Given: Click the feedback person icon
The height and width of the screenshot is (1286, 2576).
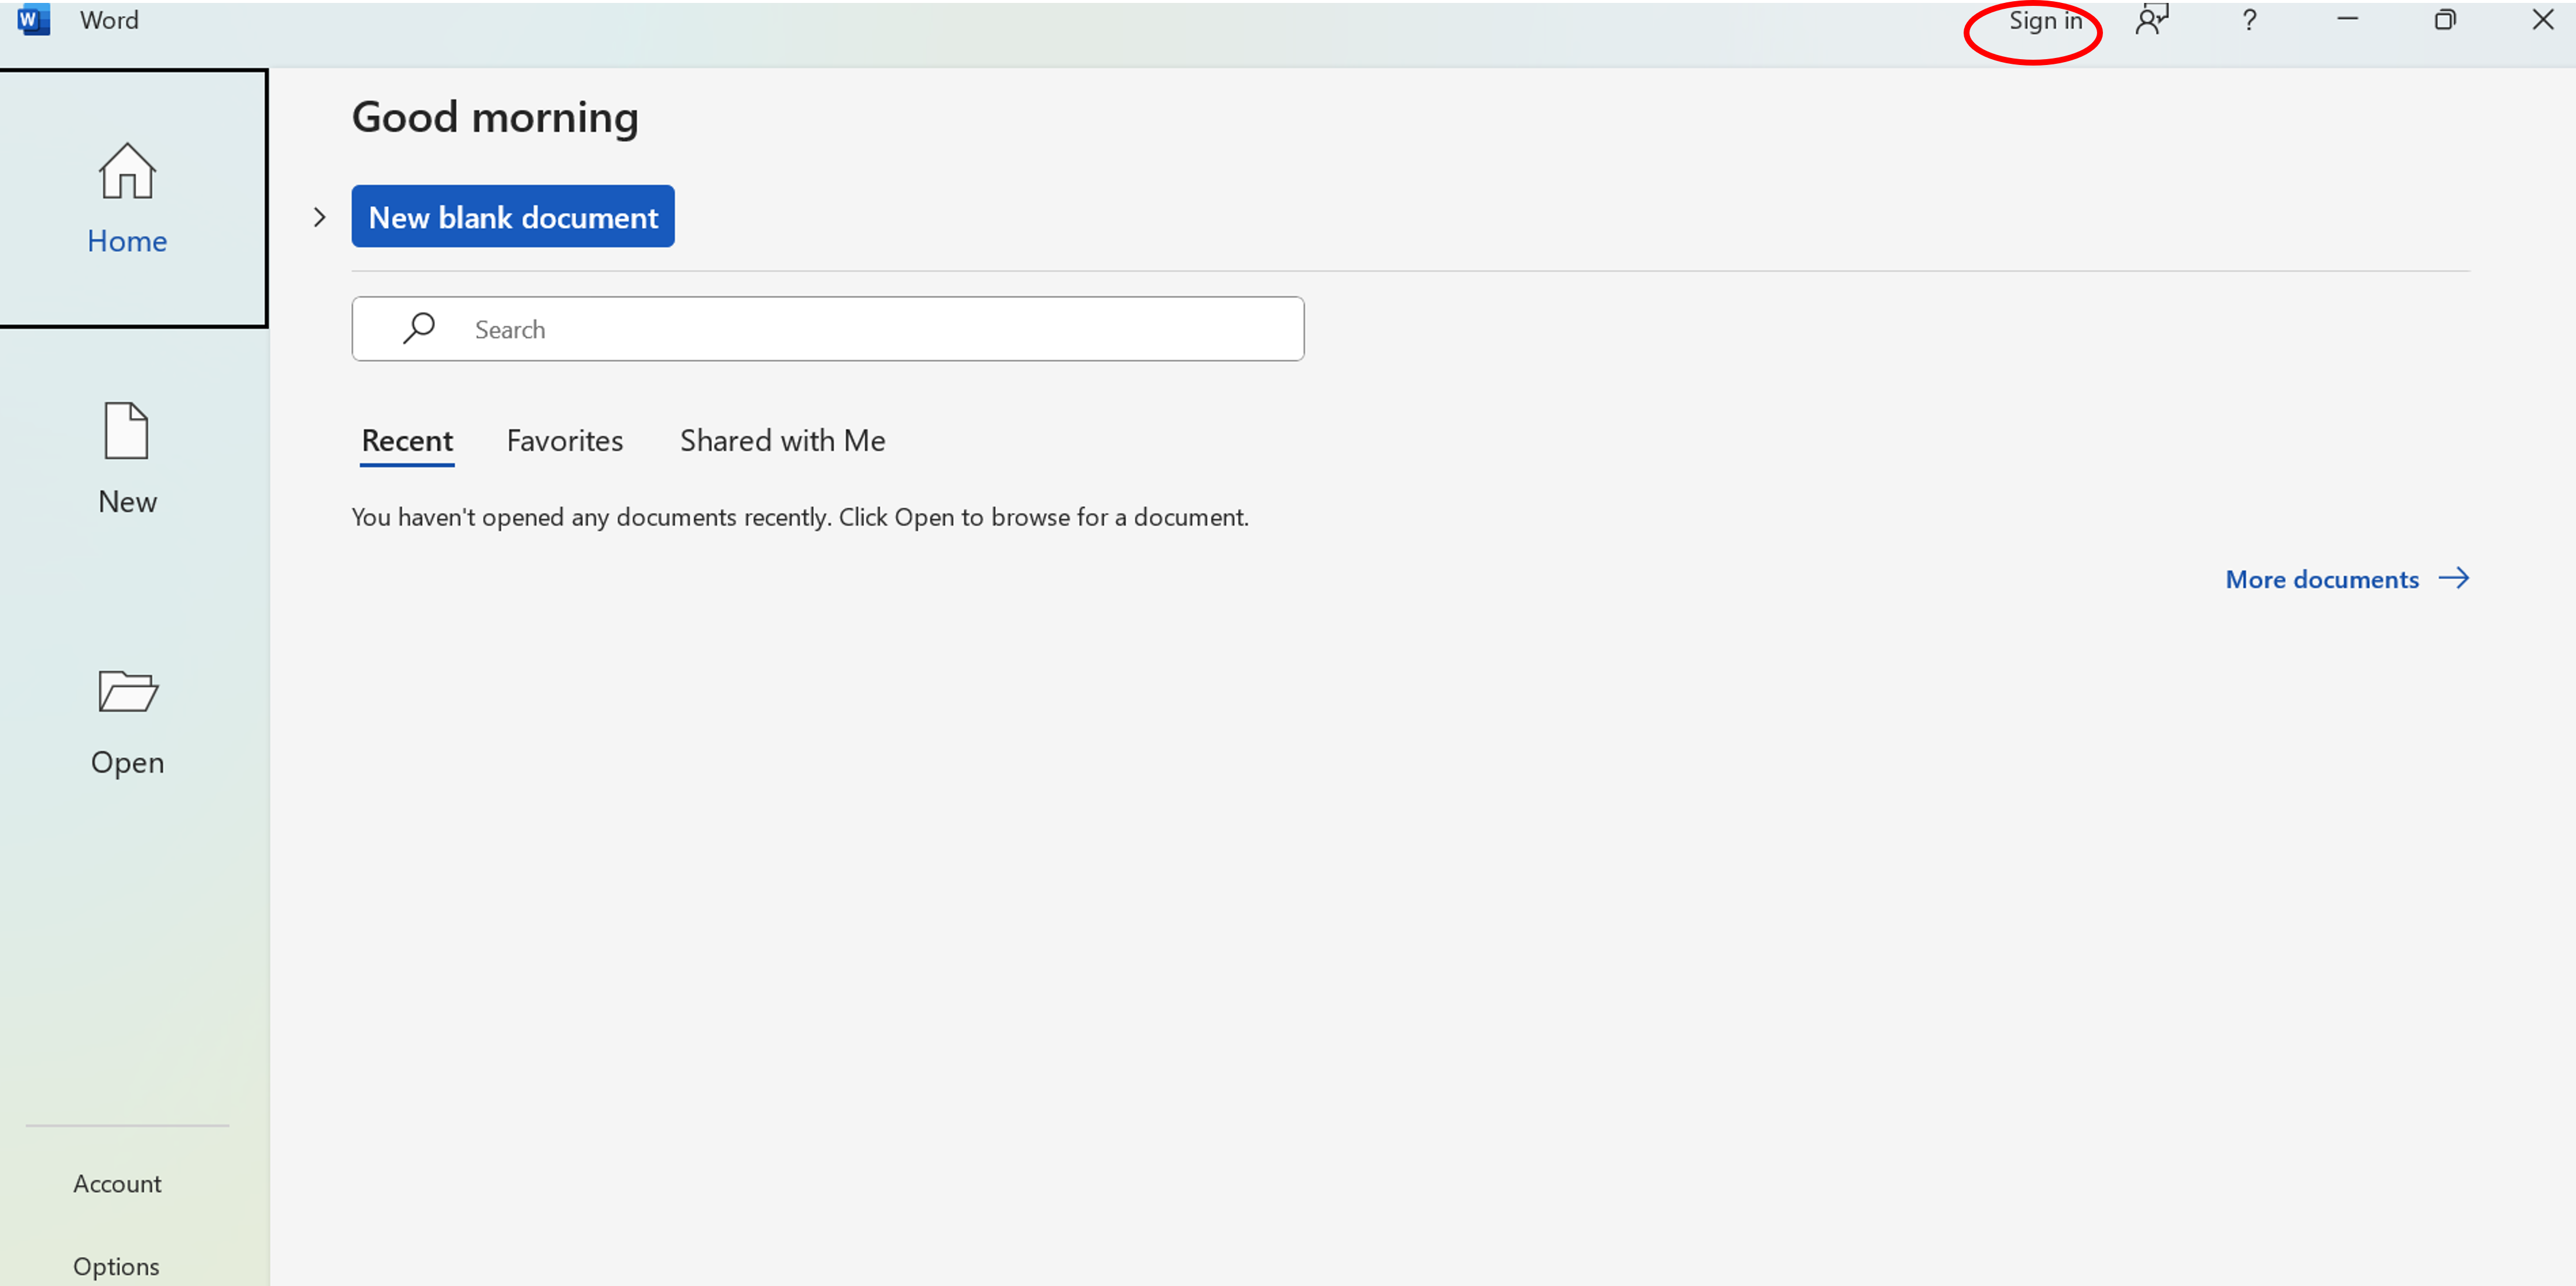Looking at the screenshot, I should tap(2152, 20).
